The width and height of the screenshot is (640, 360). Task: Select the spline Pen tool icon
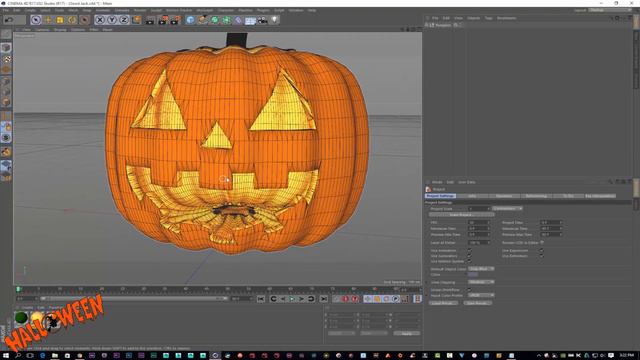(x=202, y=20)
